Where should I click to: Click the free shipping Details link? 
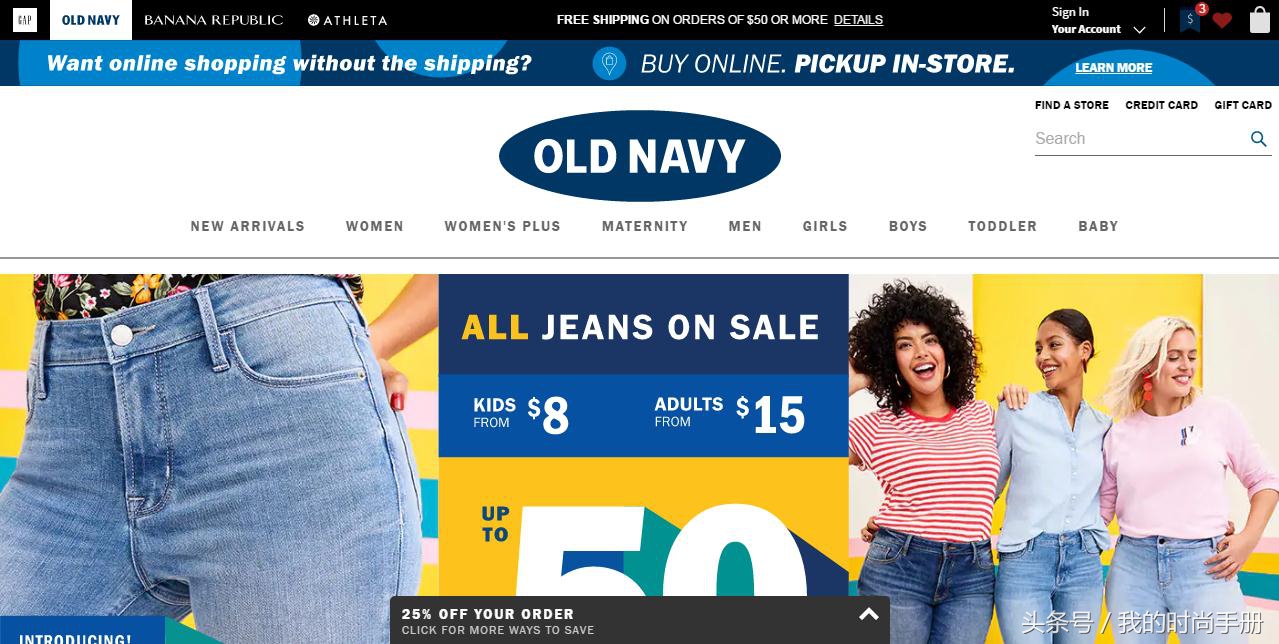point(858,20)
